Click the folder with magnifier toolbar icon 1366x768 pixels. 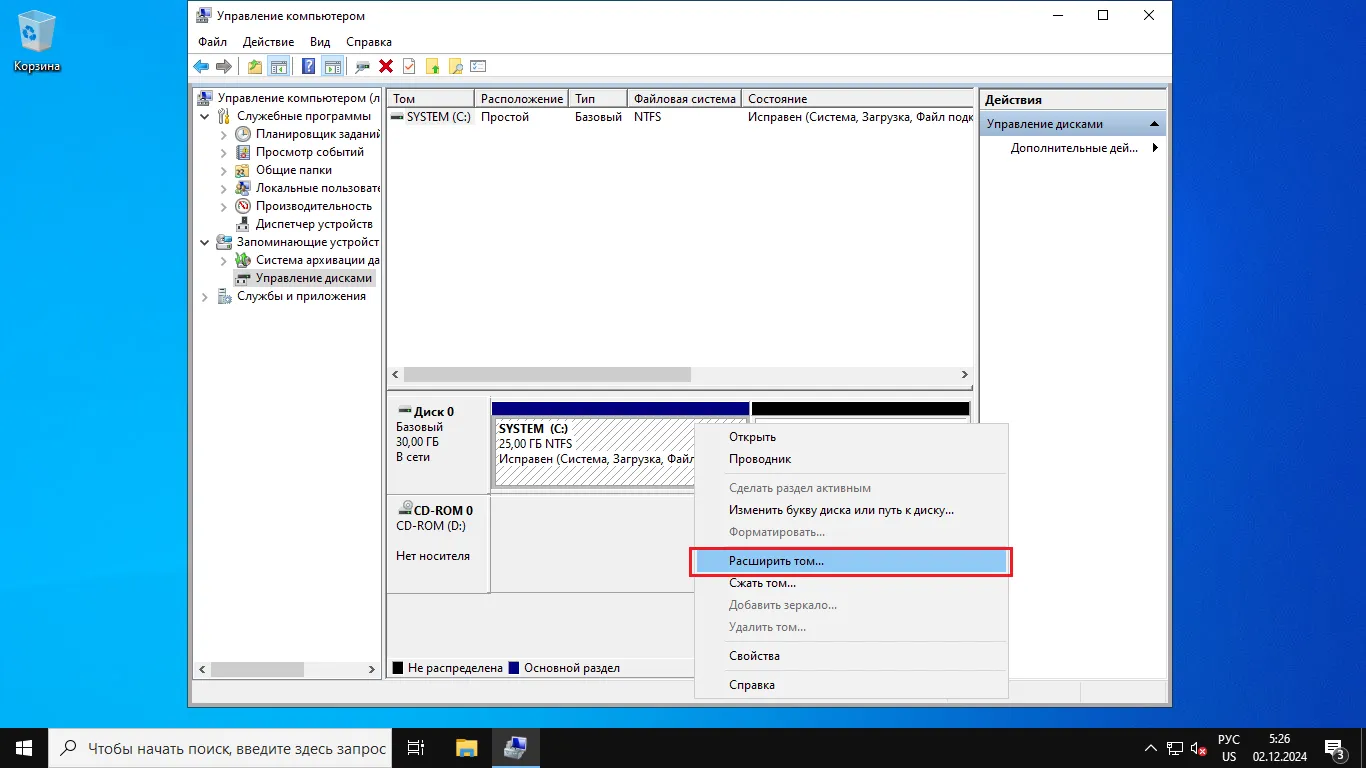click(456, 67)
